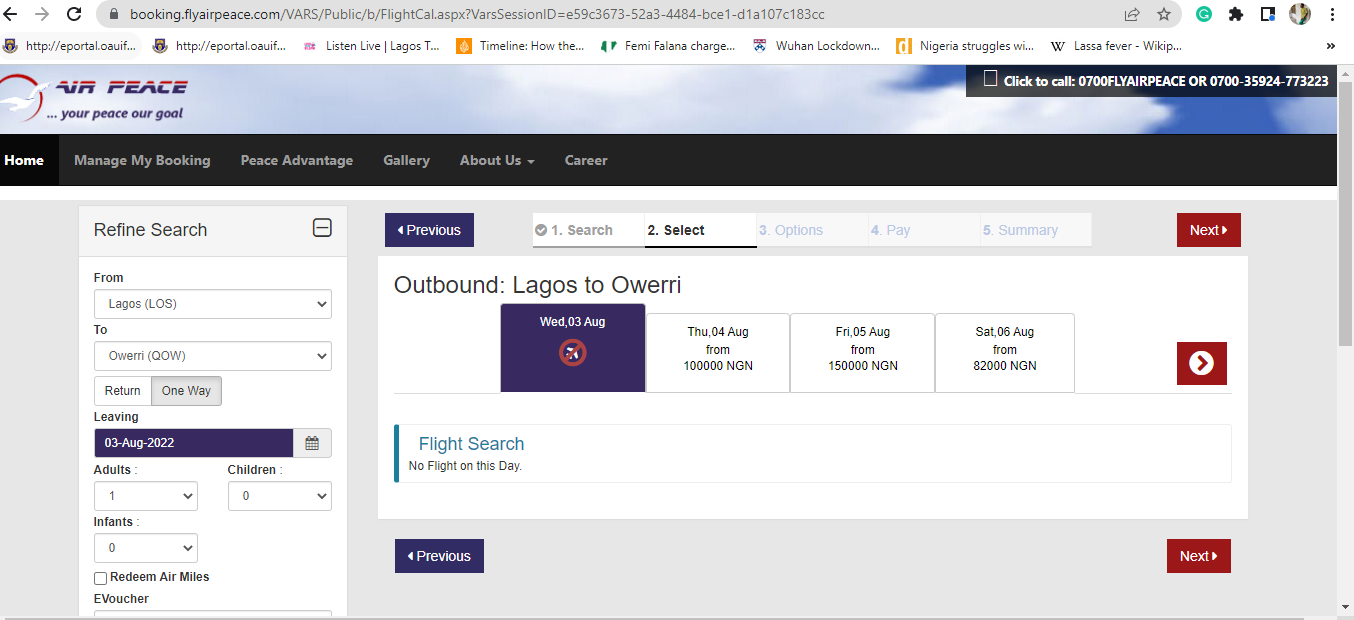The image size is (1354, 620).
Task: Open the Lassa fever Wikipedia bookmark
Action: (x=1116, y=46)
